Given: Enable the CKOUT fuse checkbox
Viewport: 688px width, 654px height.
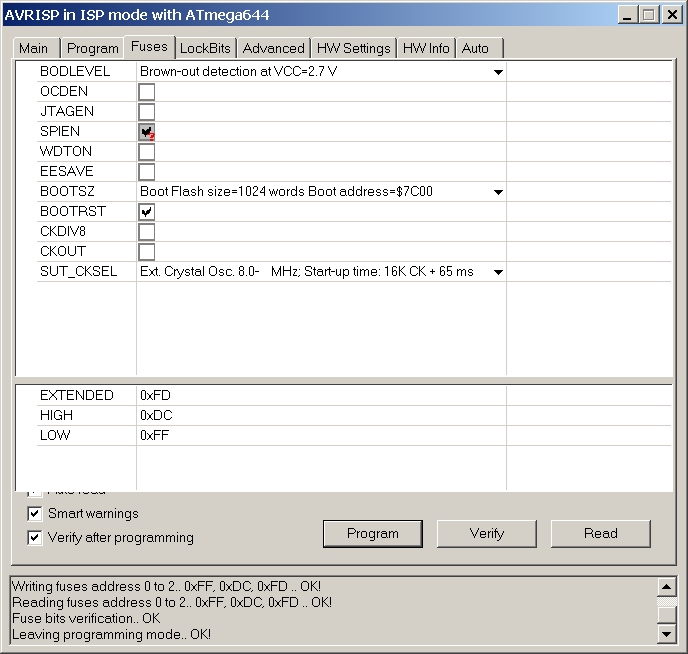Looking at the screenshot, I should coord(147,252).
